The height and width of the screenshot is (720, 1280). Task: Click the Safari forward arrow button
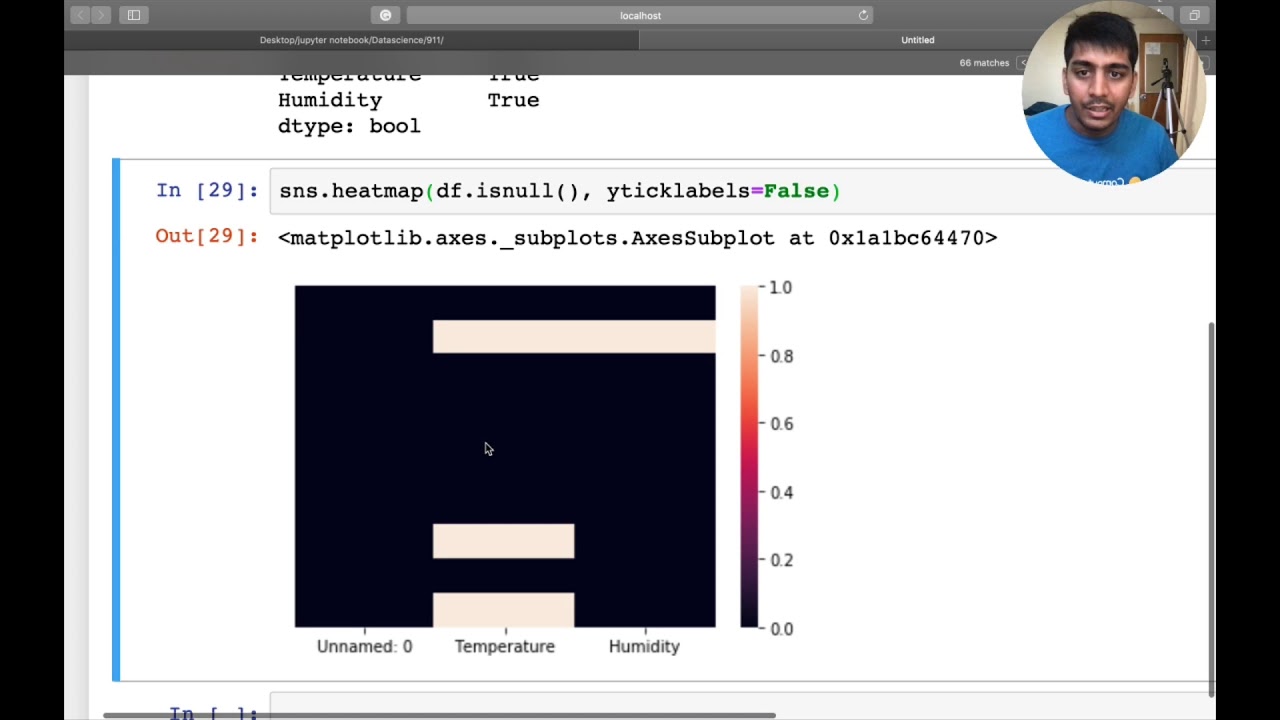(101, 15)
